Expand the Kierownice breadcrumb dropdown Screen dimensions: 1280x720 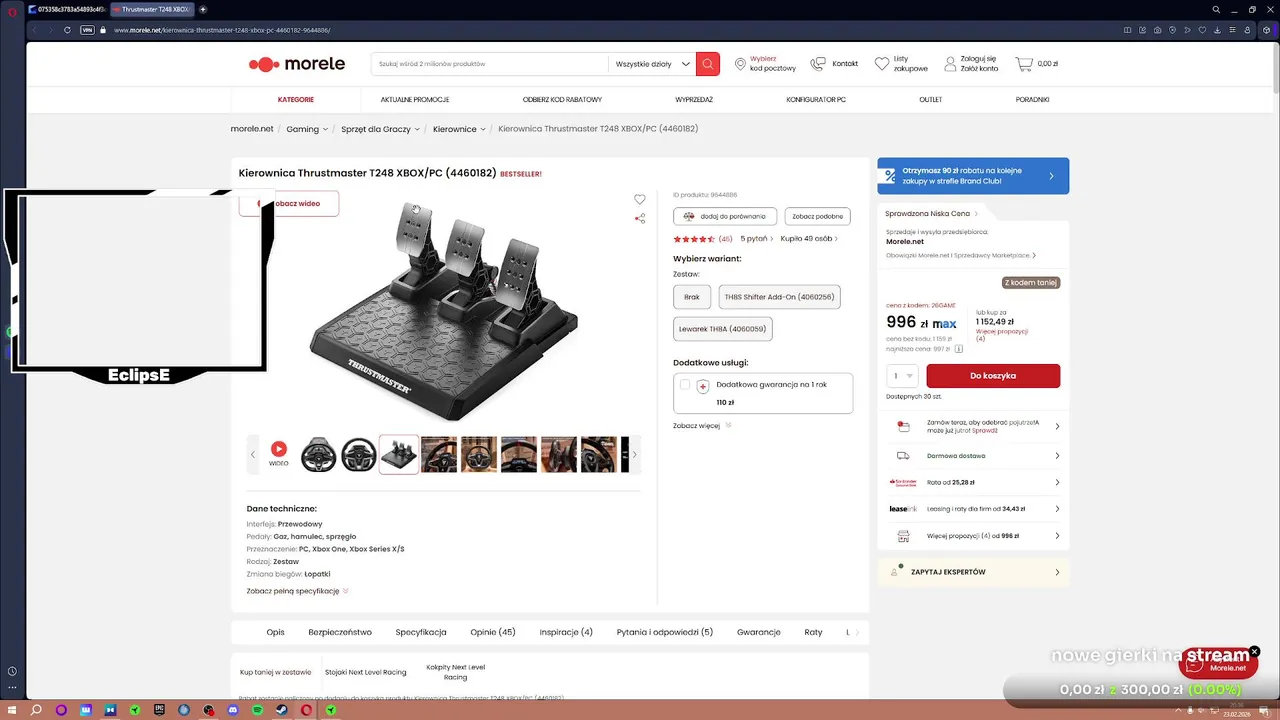coord(483,129)
